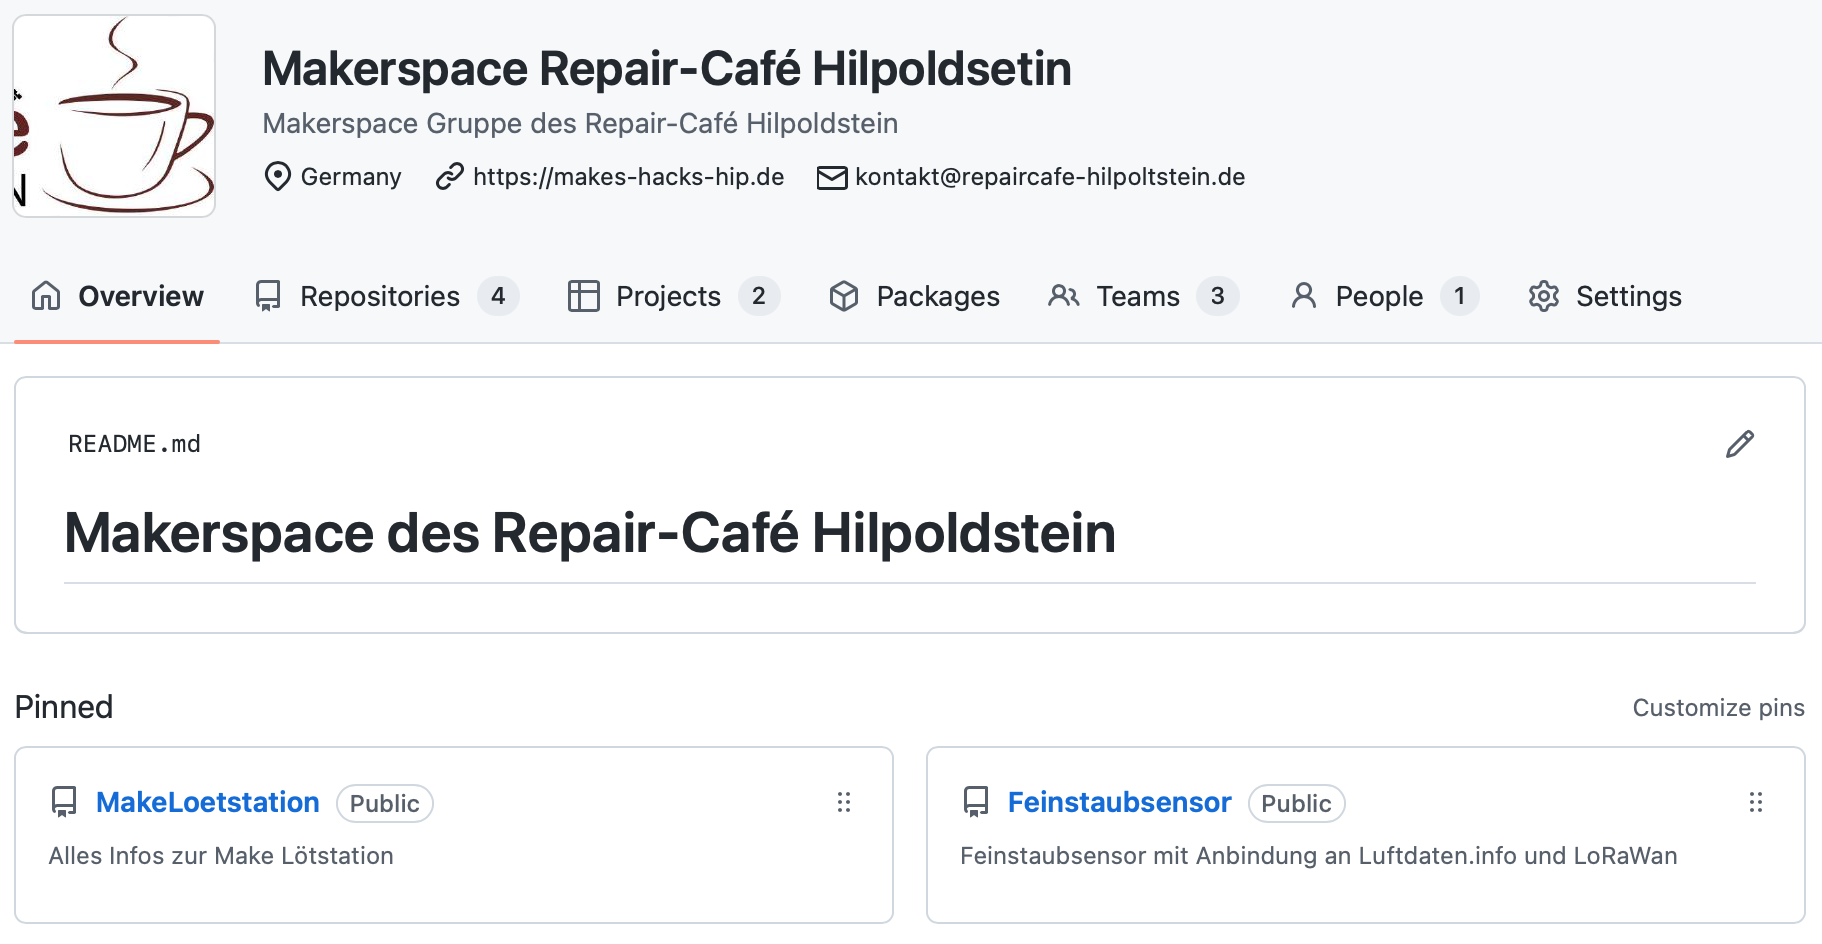Screen dimensions: 1822x944
Task: Click the email envelope icon
Action: (832, 177)
